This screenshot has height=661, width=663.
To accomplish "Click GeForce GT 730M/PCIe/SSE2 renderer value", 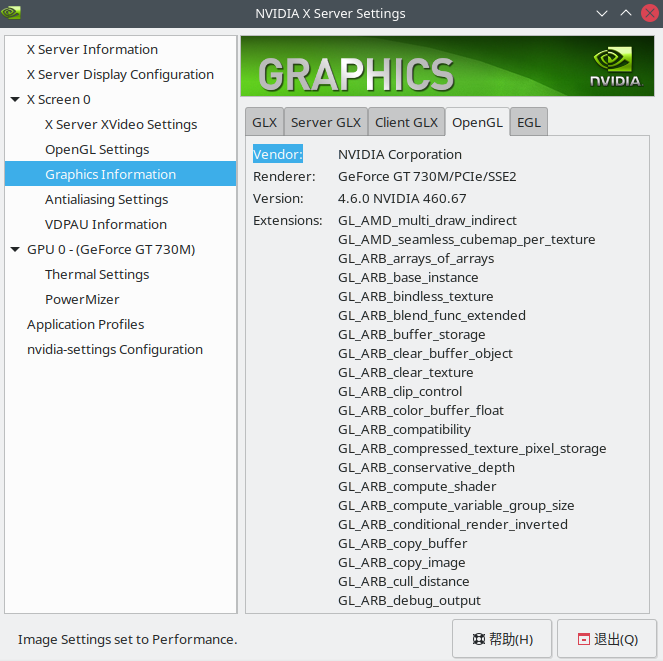I will (x=427, y=176).
